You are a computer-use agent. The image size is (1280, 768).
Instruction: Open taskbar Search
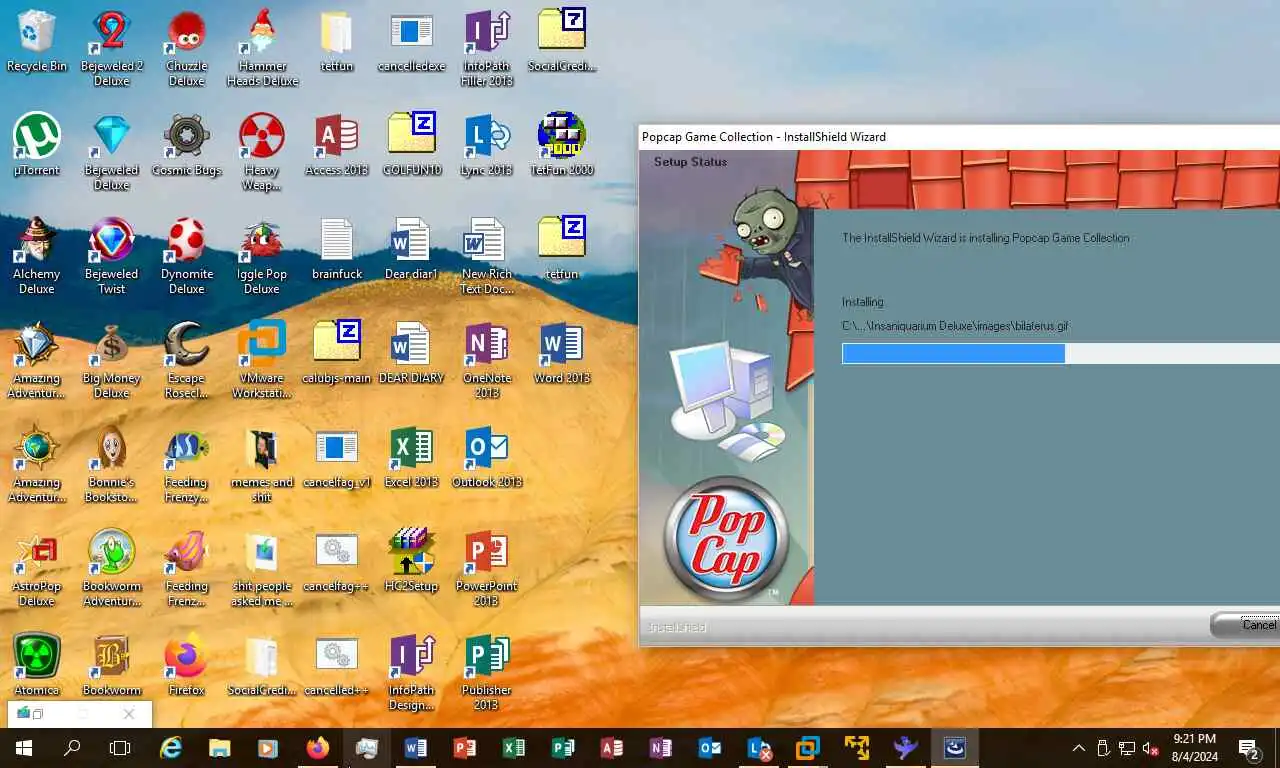tap(72, 748)
